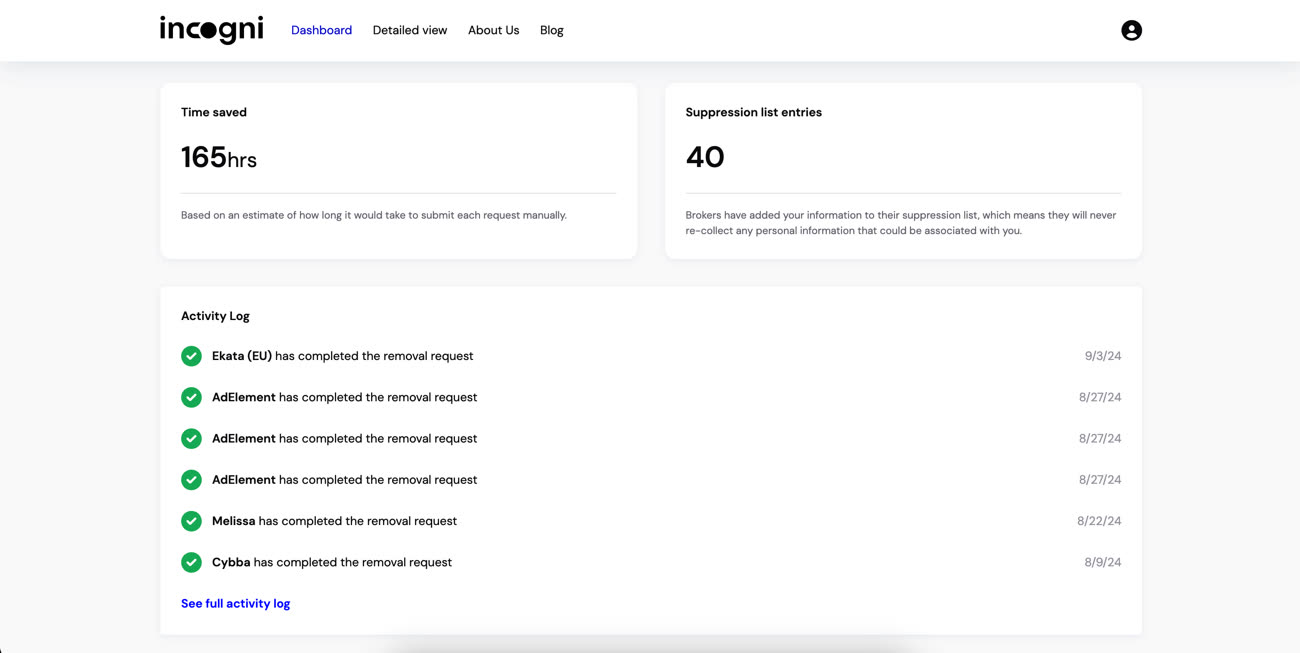This screenshot has height=653, width=1300.
Task: Click the green checkmark beside Ekata (EU)
Action: pos(191,356)
